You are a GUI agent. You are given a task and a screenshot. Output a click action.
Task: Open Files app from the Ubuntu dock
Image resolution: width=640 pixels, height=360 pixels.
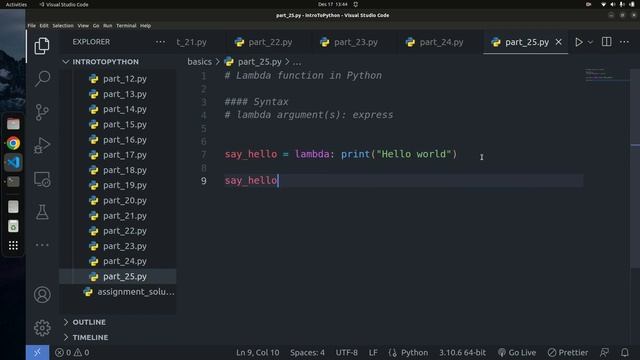click(13, 124)
